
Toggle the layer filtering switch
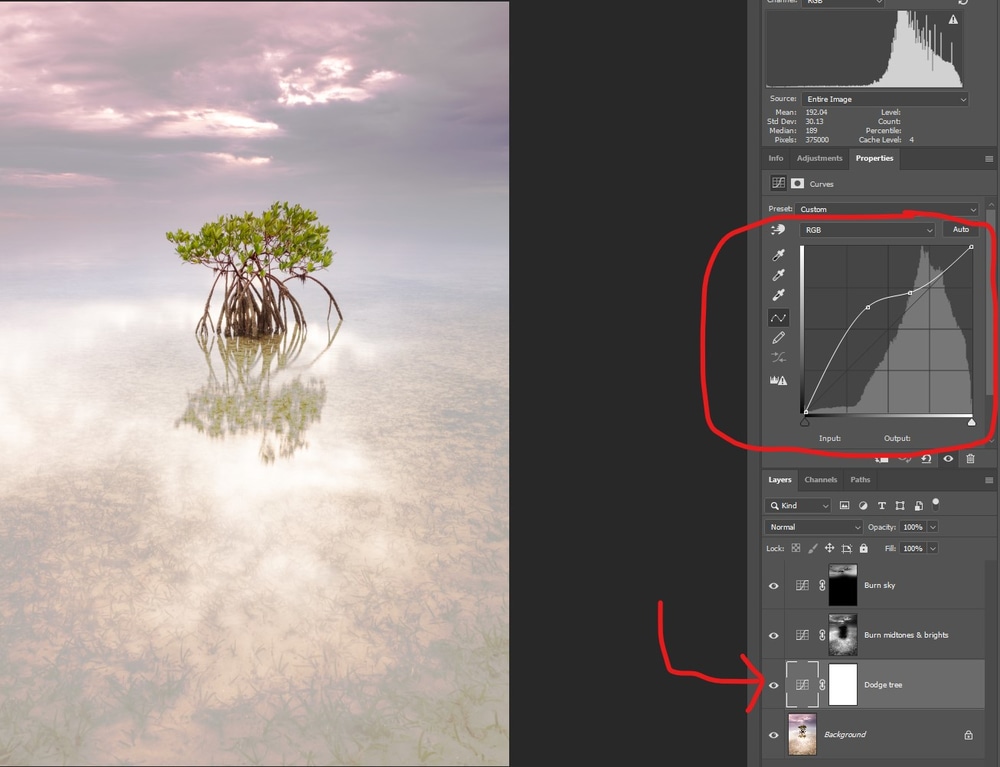[936, 504]
